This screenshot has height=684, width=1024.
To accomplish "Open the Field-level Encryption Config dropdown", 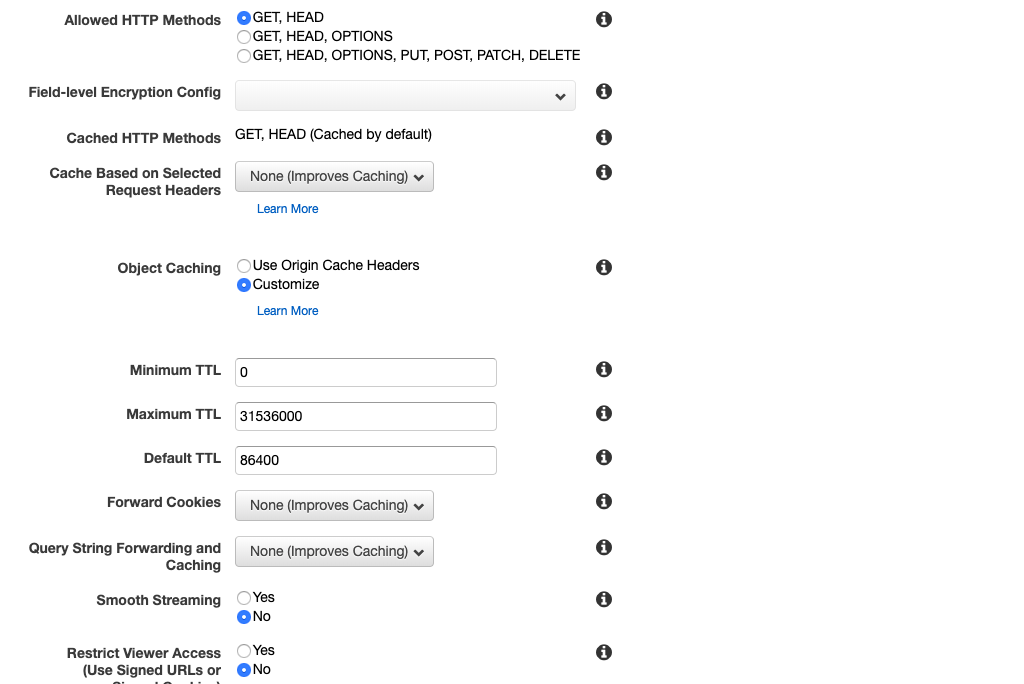I will tap(405, 96).
